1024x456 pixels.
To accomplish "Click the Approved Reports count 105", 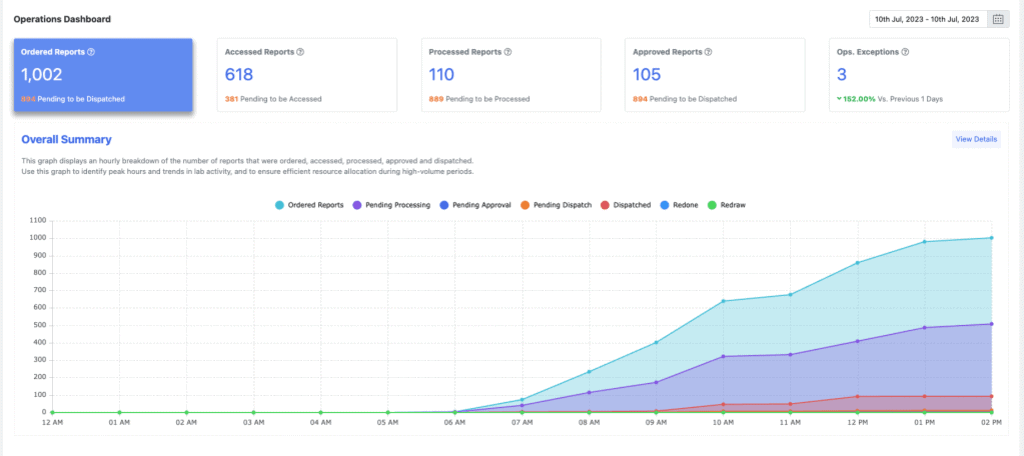I will (648, 74).
